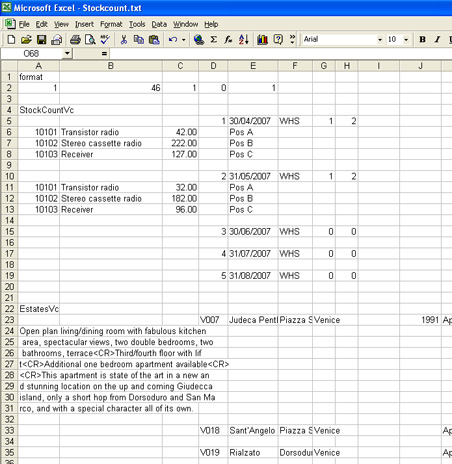
Task: Apply Bold formatting
Action: point(422,39)
